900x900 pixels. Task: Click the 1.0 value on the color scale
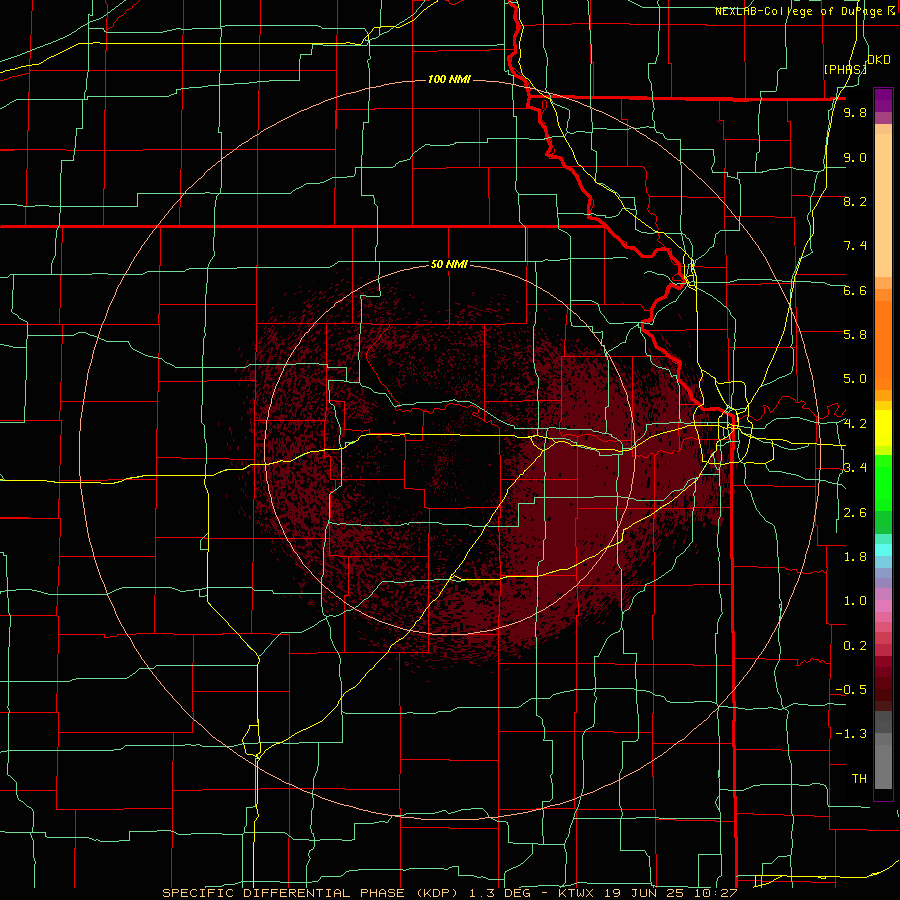[x=855, y=601]
